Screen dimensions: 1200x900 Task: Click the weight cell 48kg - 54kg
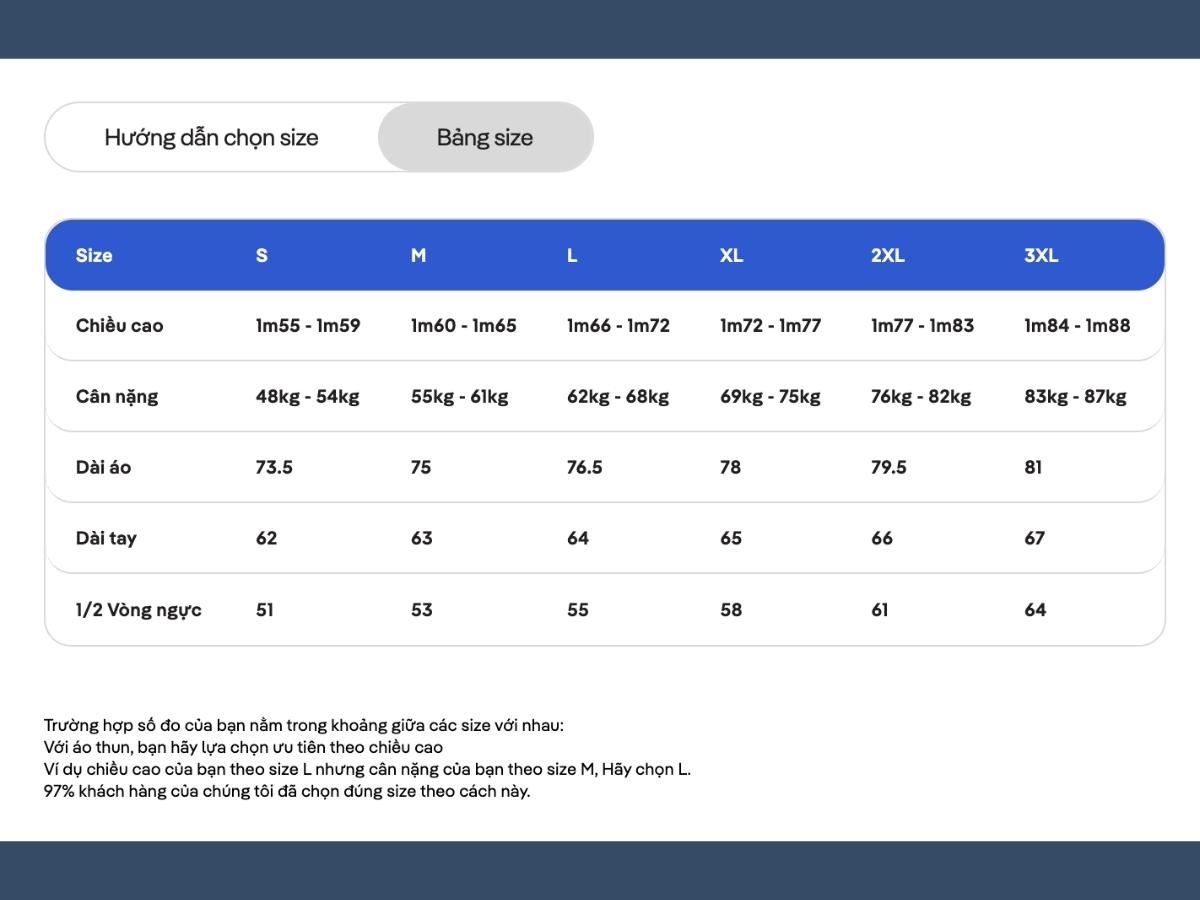coord(307,396)
